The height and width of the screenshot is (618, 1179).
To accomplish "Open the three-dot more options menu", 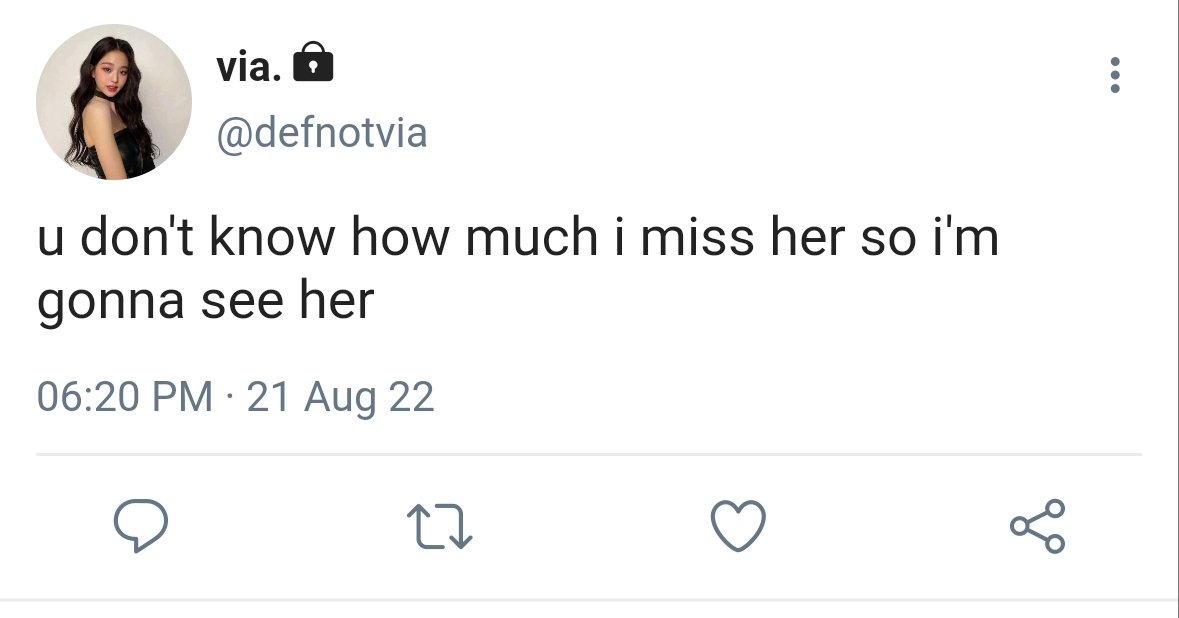I will (1115, 75).
